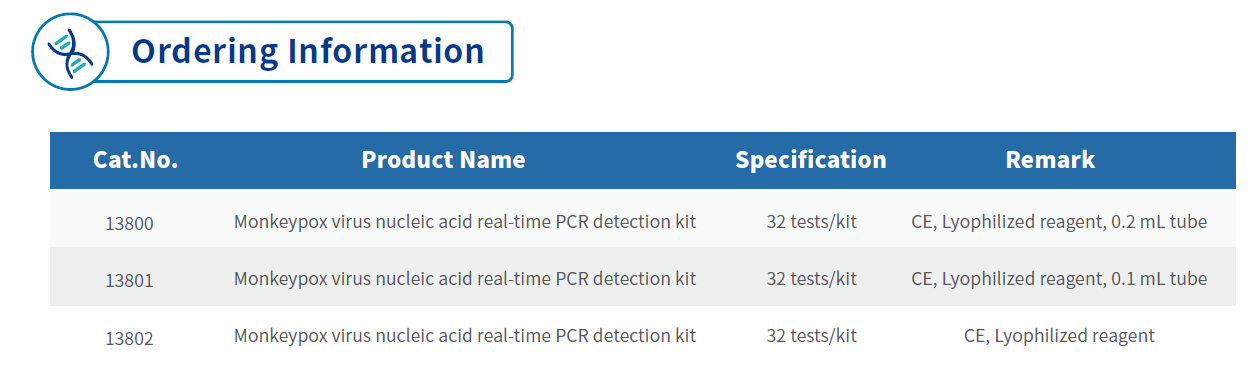1256x370 pixels.
Task: Click 32 tests/kit in the 13800 row
Action: tap(812, 222)
